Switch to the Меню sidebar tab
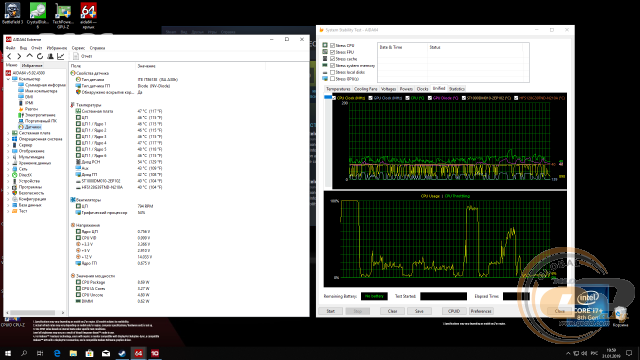Screen dimensions: 640x360 (x=11, y=65)
